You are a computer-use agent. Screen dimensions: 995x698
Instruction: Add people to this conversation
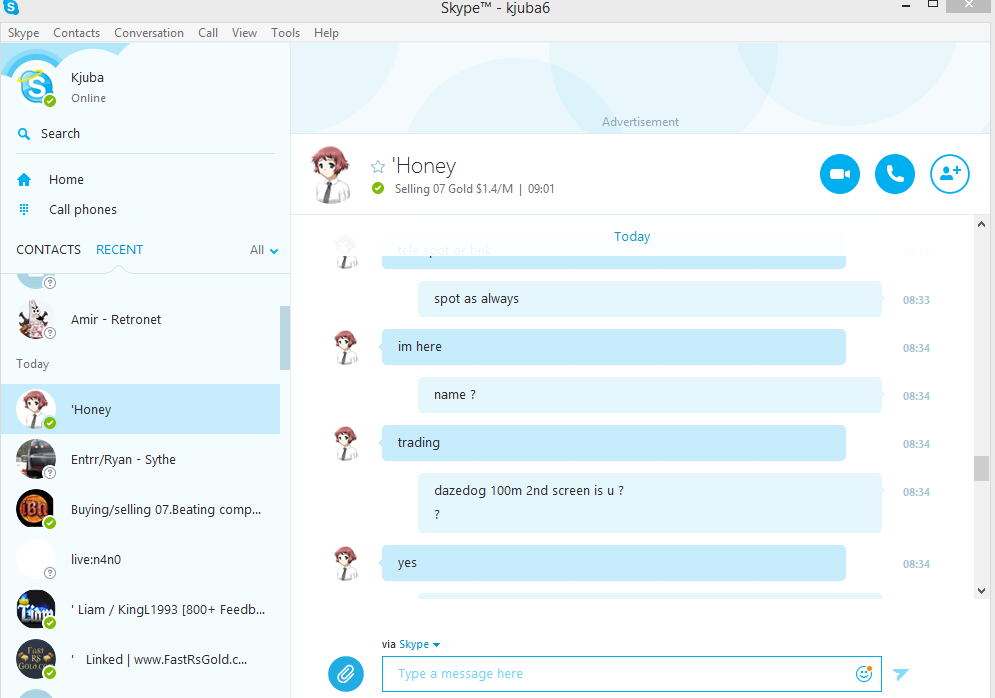coord(950,174)
